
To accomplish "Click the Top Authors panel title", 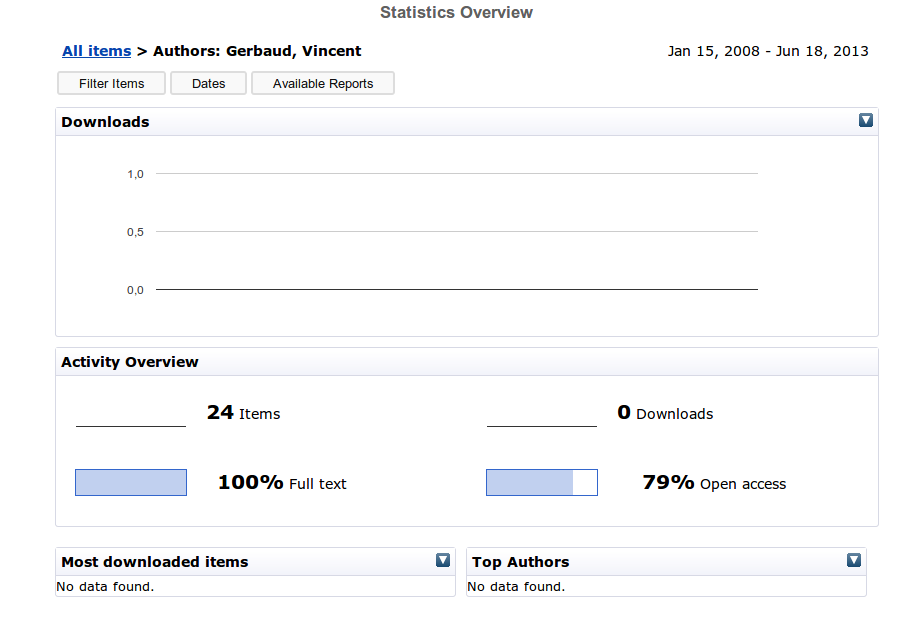I will coord(520,562).
